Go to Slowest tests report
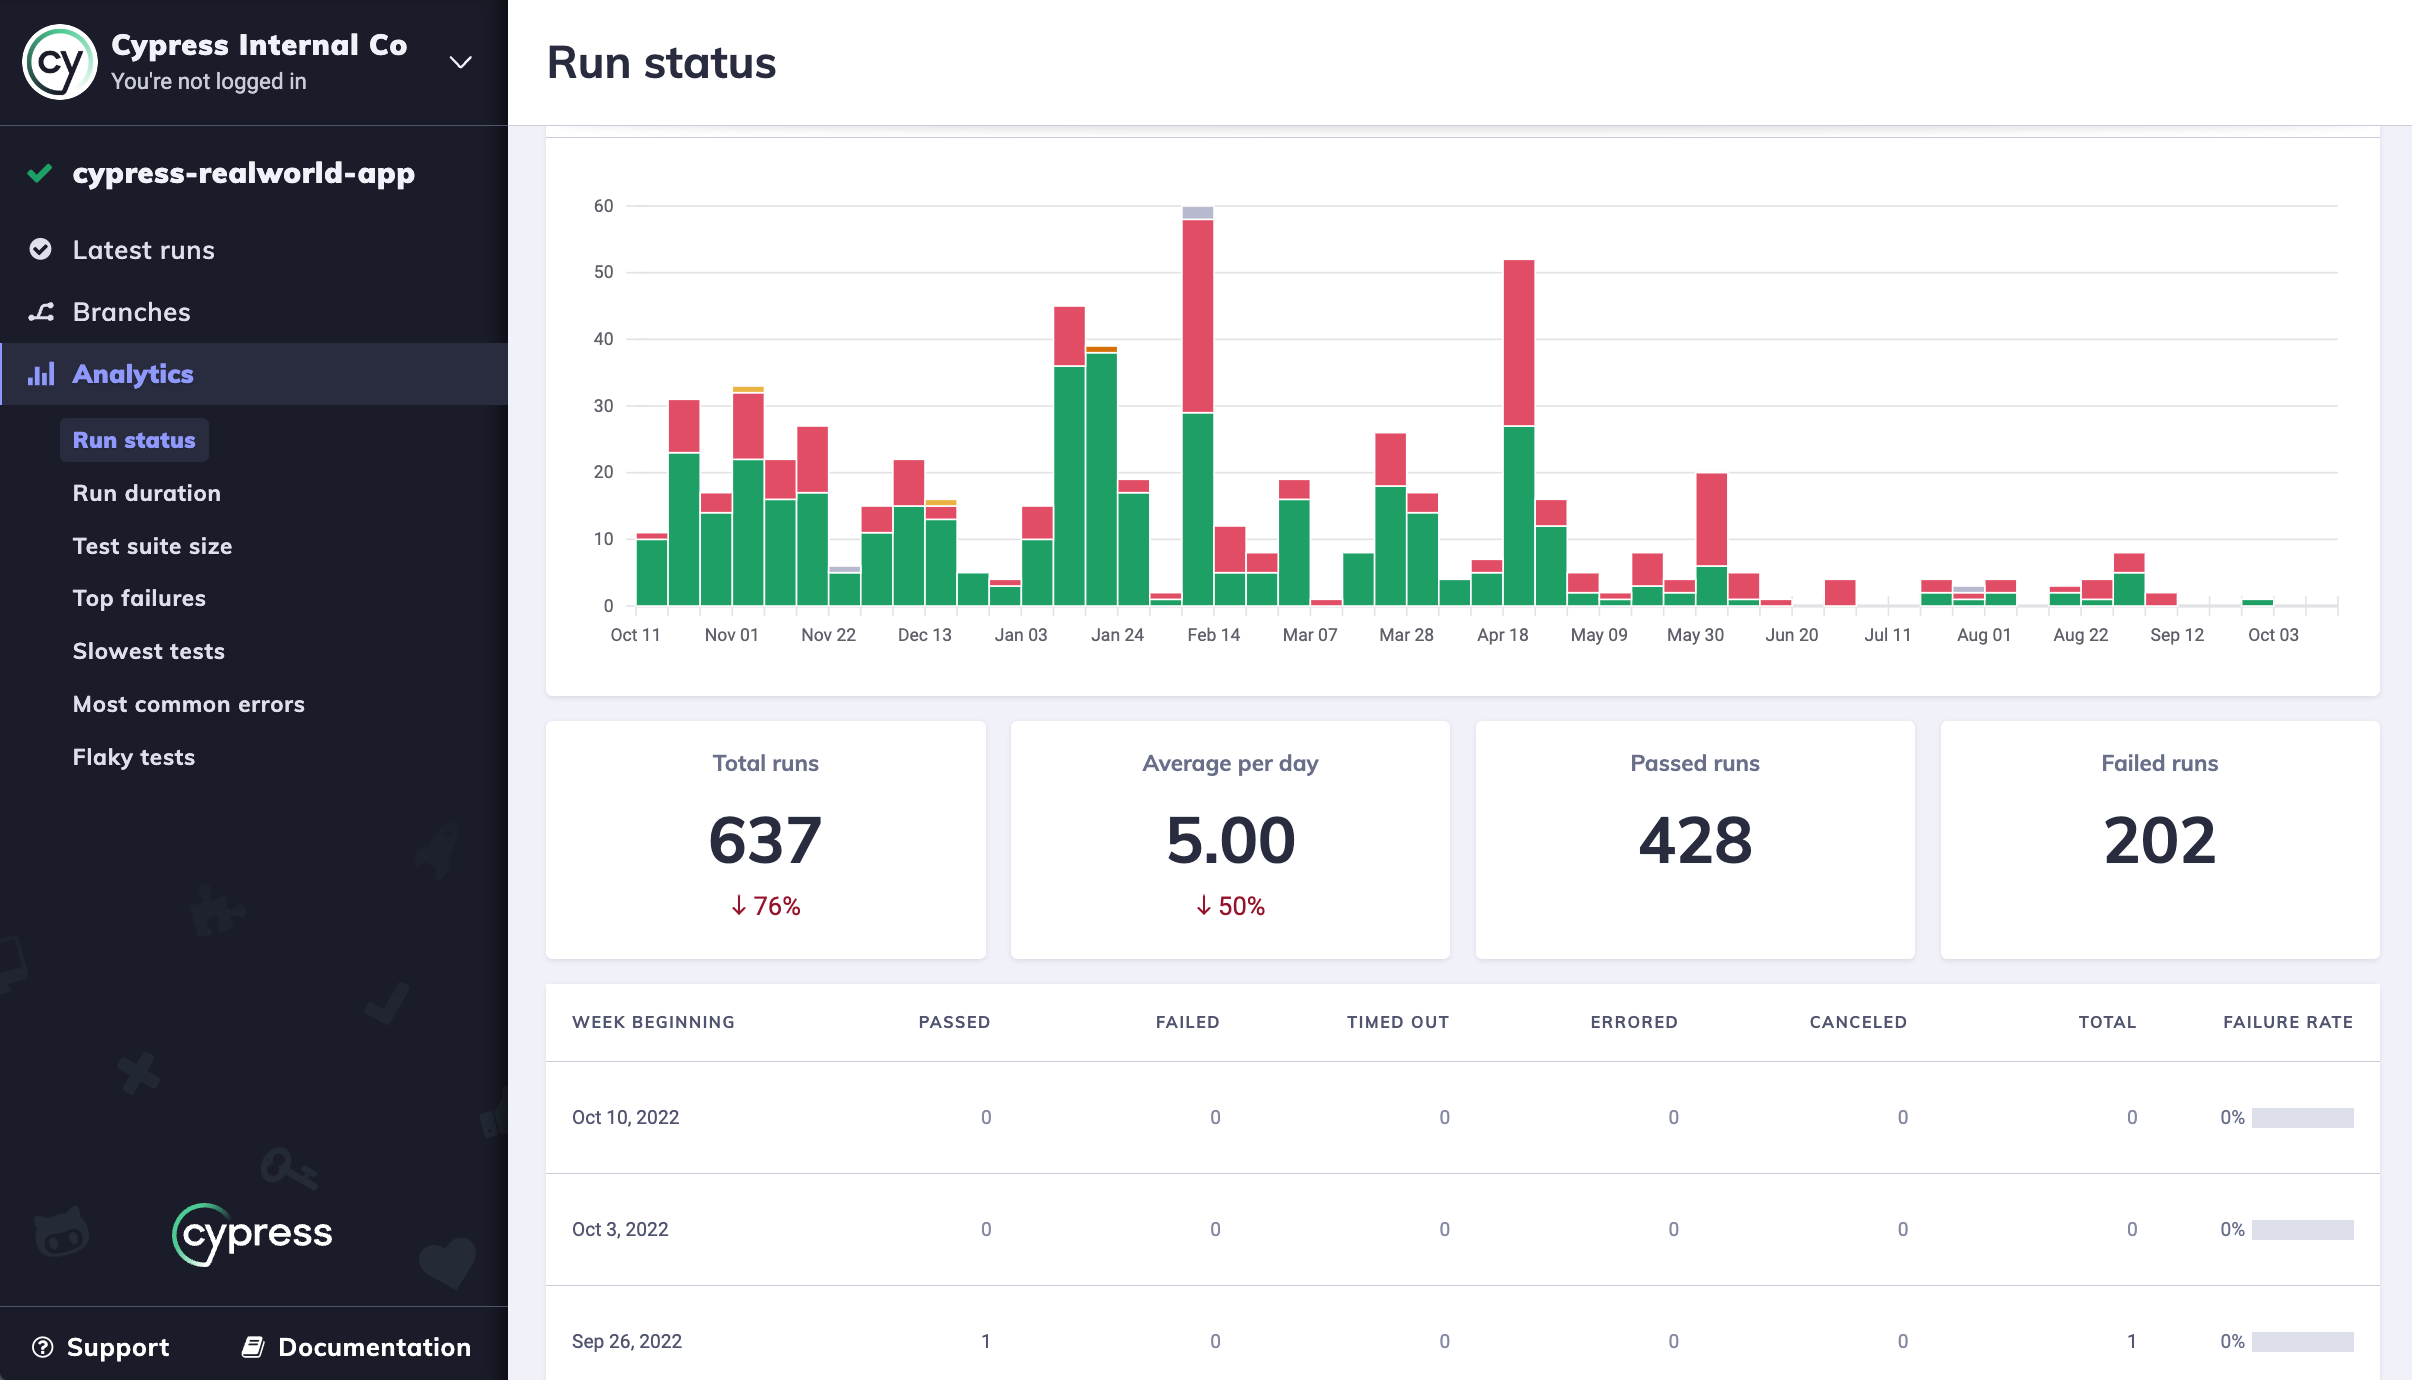 149,651
